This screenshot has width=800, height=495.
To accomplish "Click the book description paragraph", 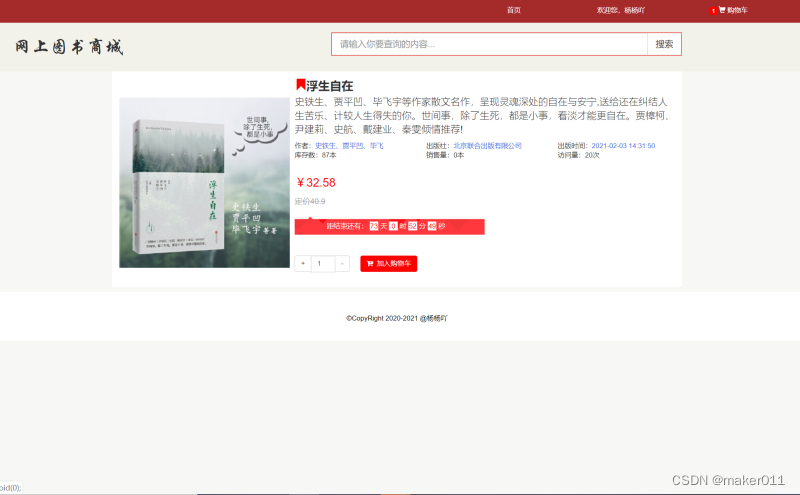I will (482, 116).
